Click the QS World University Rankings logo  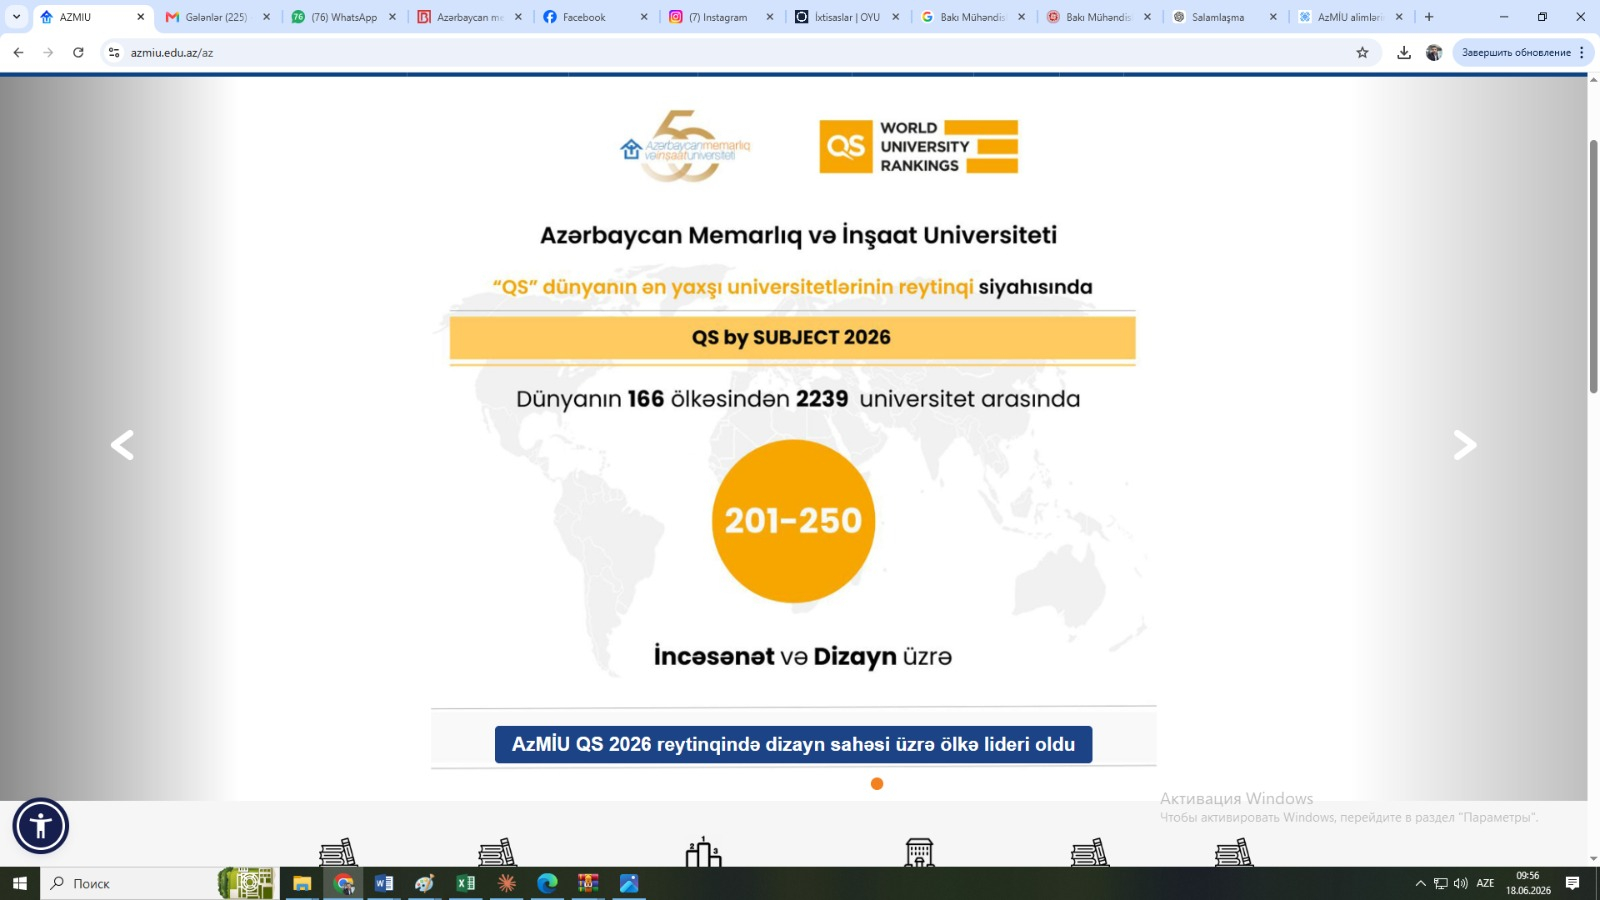coord(918,147)
